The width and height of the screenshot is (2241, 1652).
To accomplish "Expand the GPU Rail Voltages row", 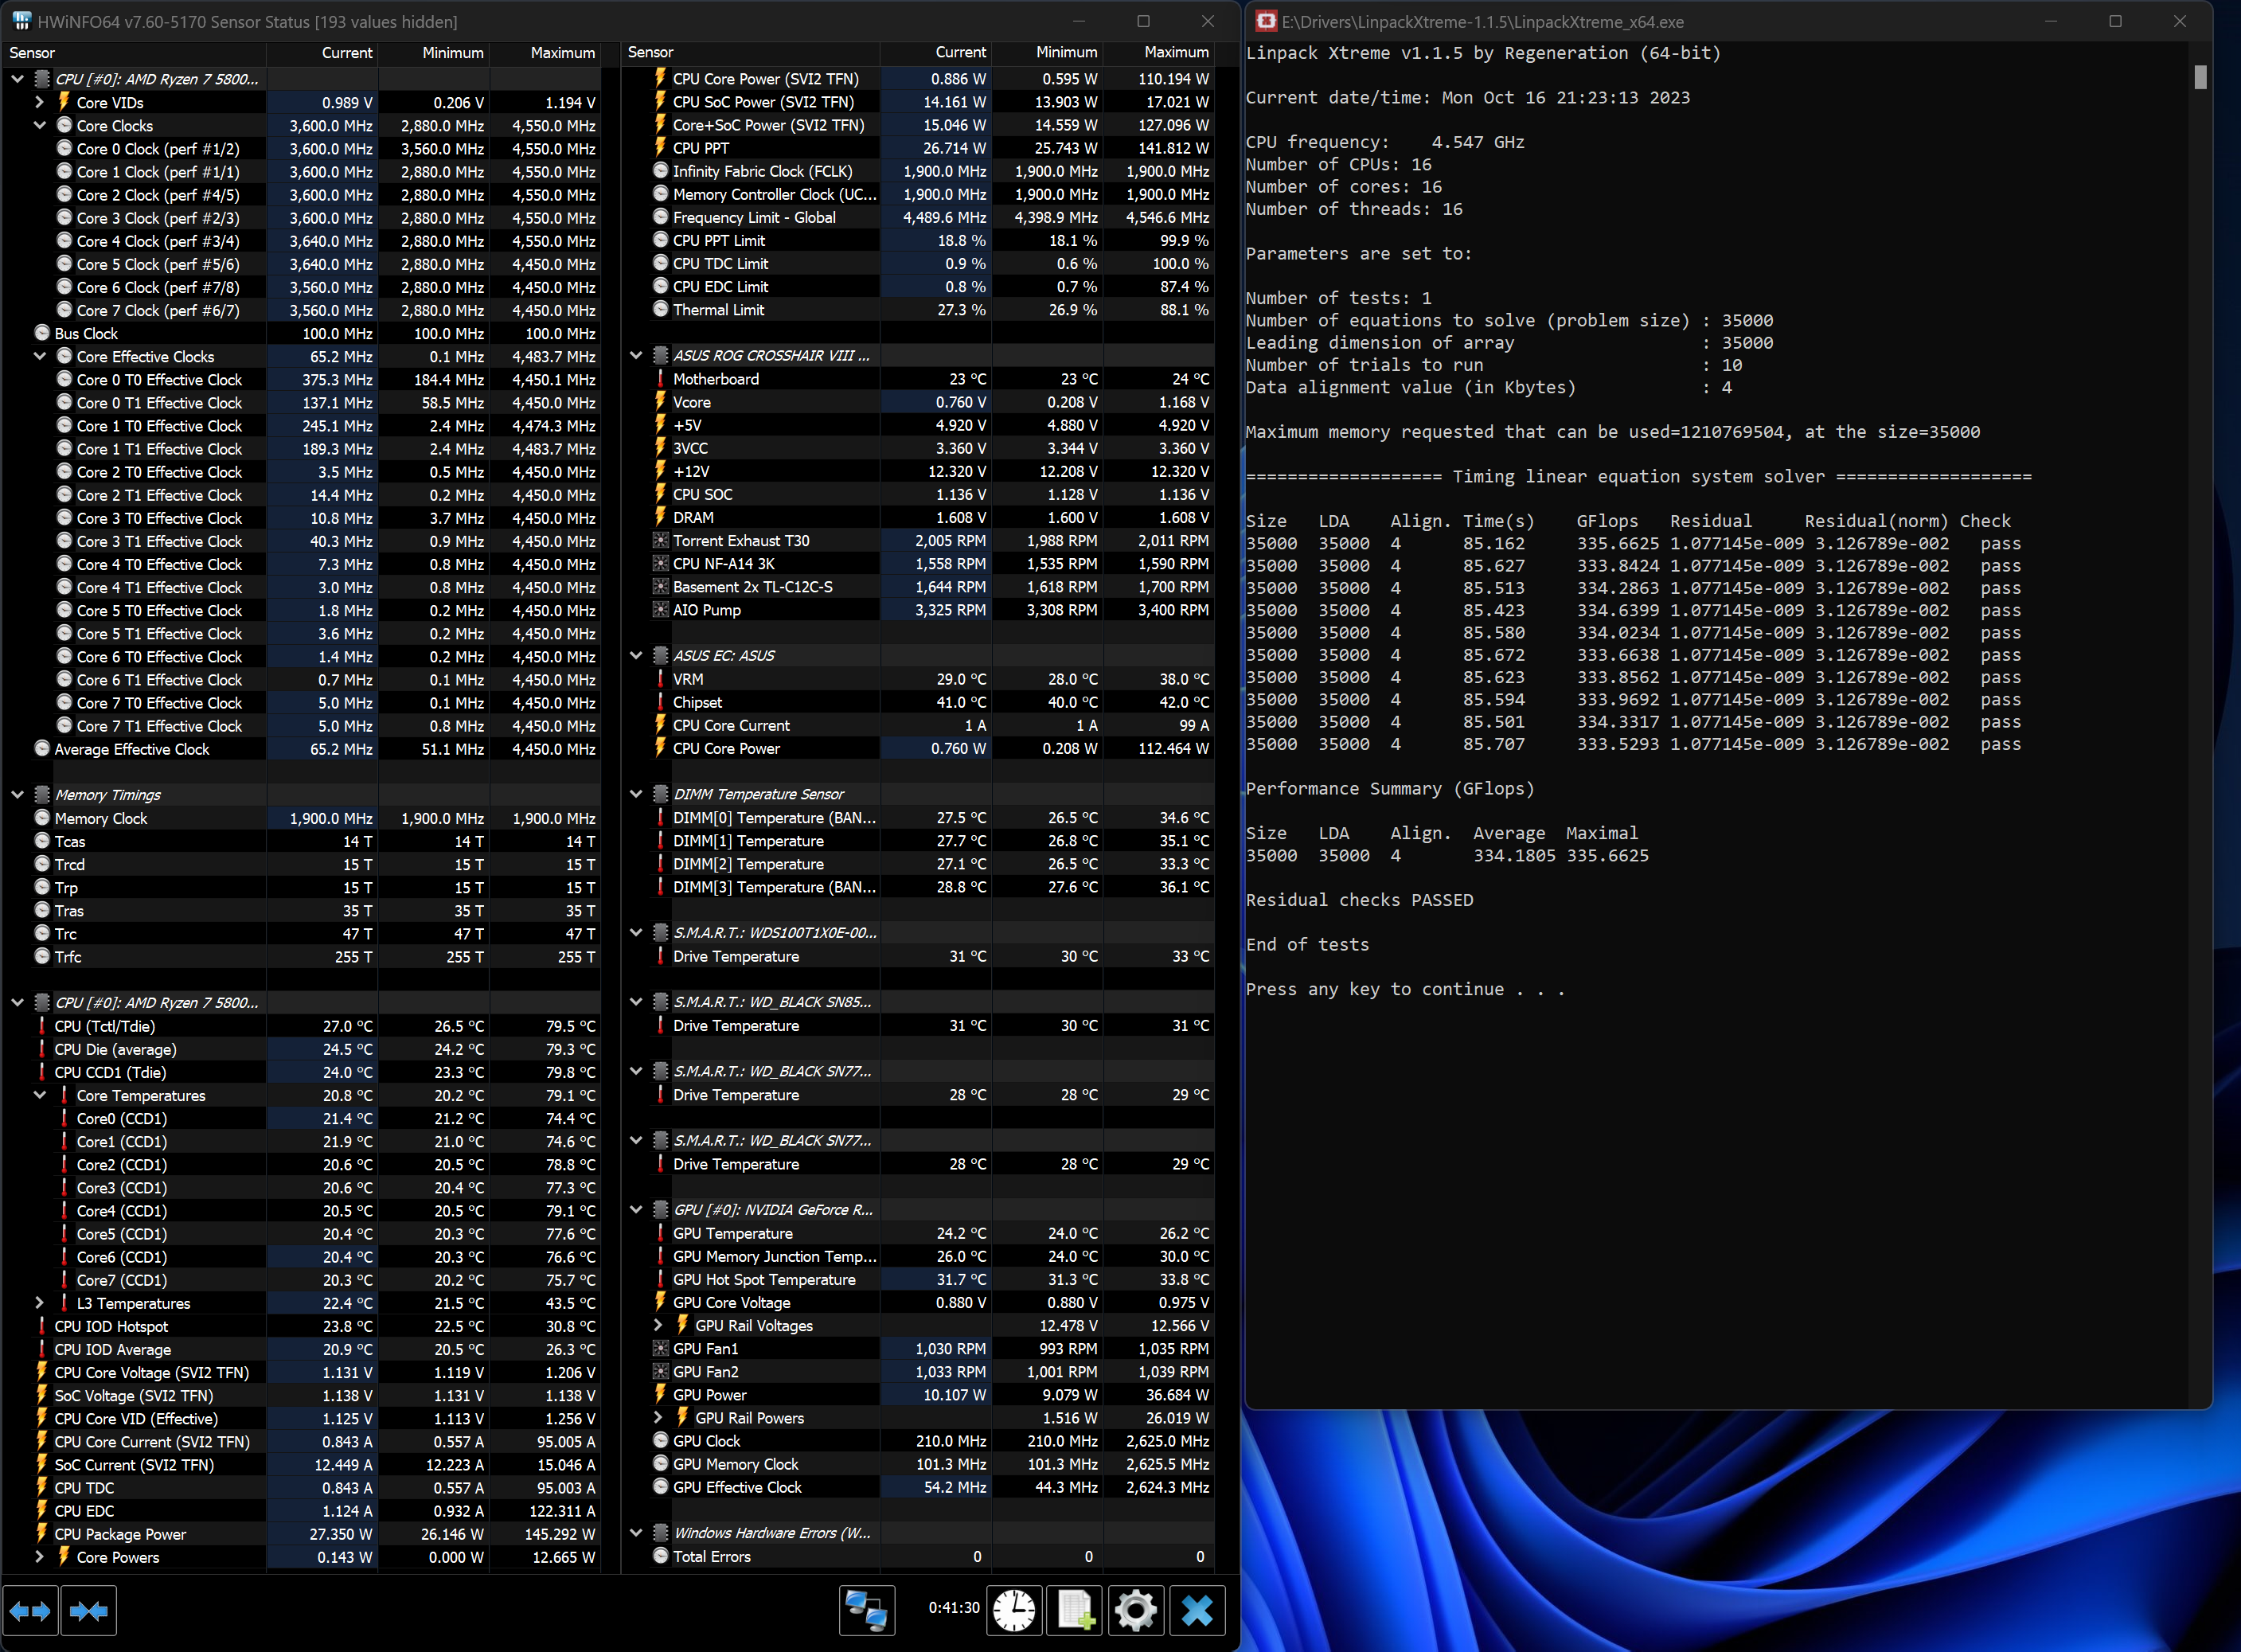I will [x=657, y=1325].
